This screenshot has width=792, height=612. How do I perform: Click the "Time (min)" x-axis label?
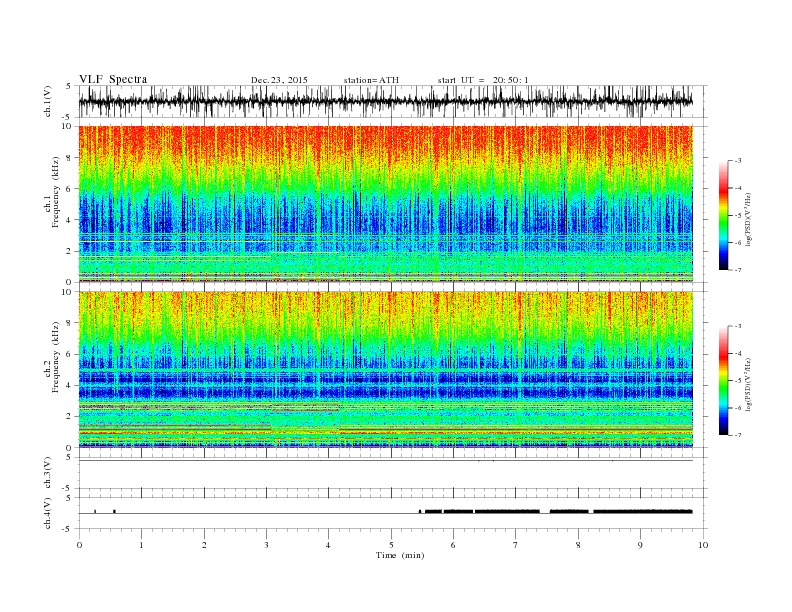pos(400,555)
